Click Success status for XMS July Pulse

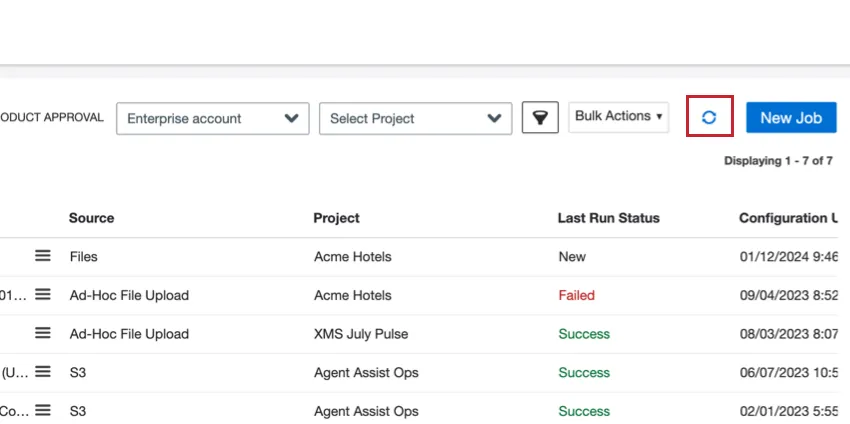pyautogui.click(x=584, y=334)
